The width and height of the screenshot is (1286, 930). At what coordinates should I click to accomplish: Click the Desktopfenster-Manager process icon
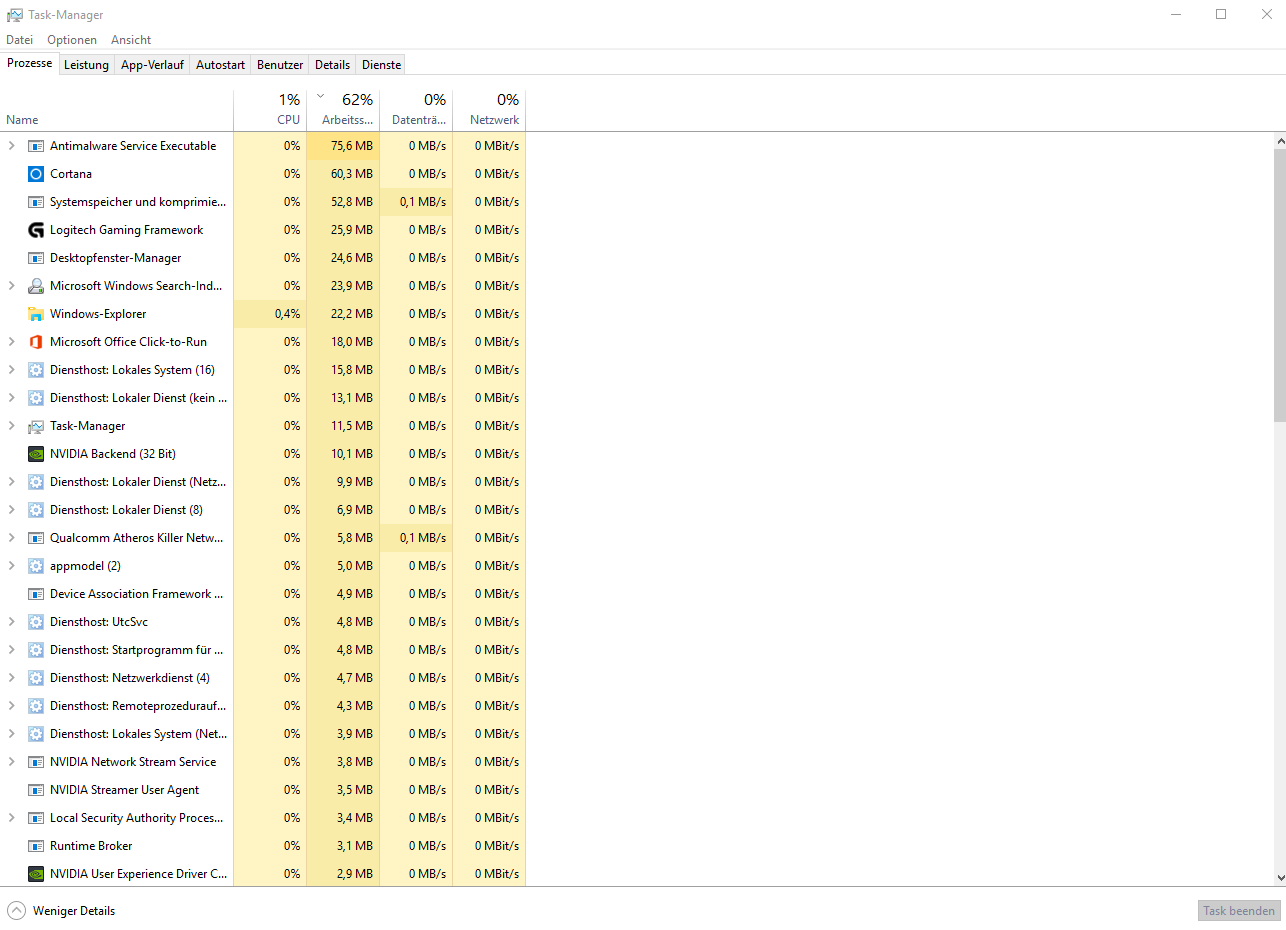tap(36, 258)
